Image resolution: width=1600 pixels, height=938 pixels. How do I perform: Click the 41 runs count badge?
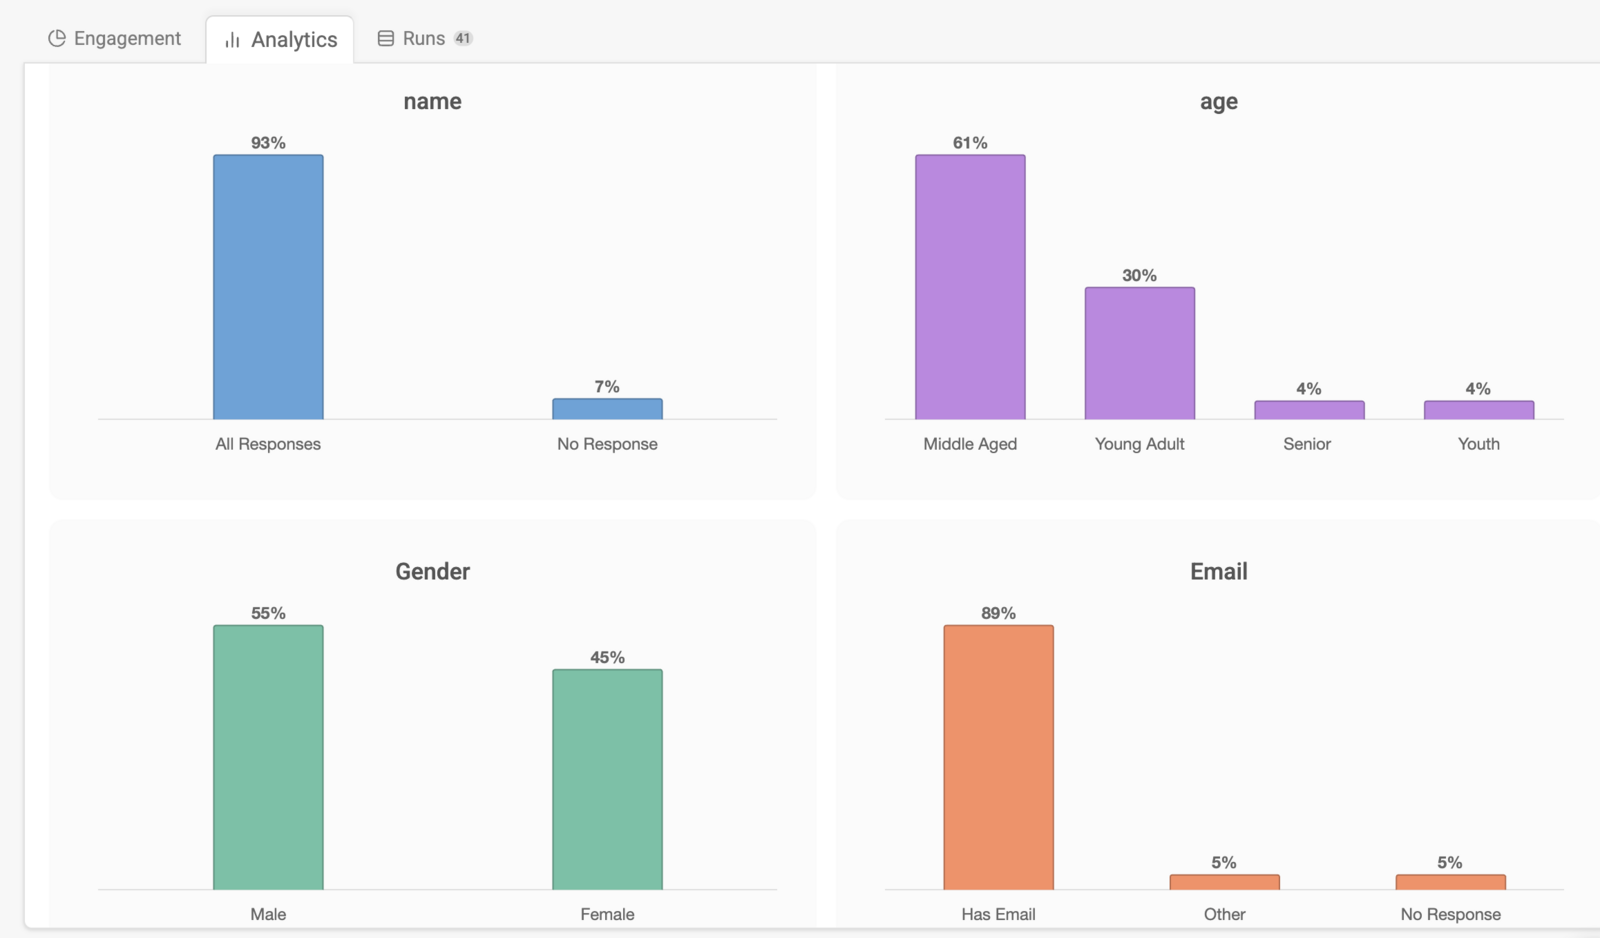coord(463,38)
